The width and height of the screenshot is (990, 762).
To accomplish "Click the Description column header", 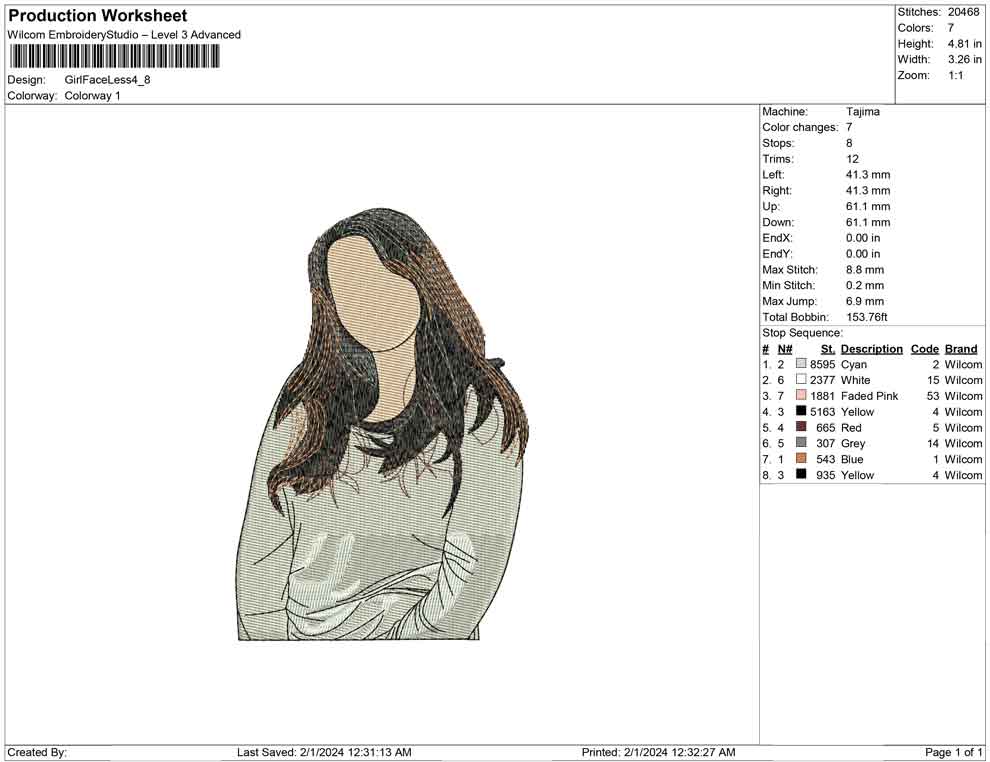I will (871, 349).
